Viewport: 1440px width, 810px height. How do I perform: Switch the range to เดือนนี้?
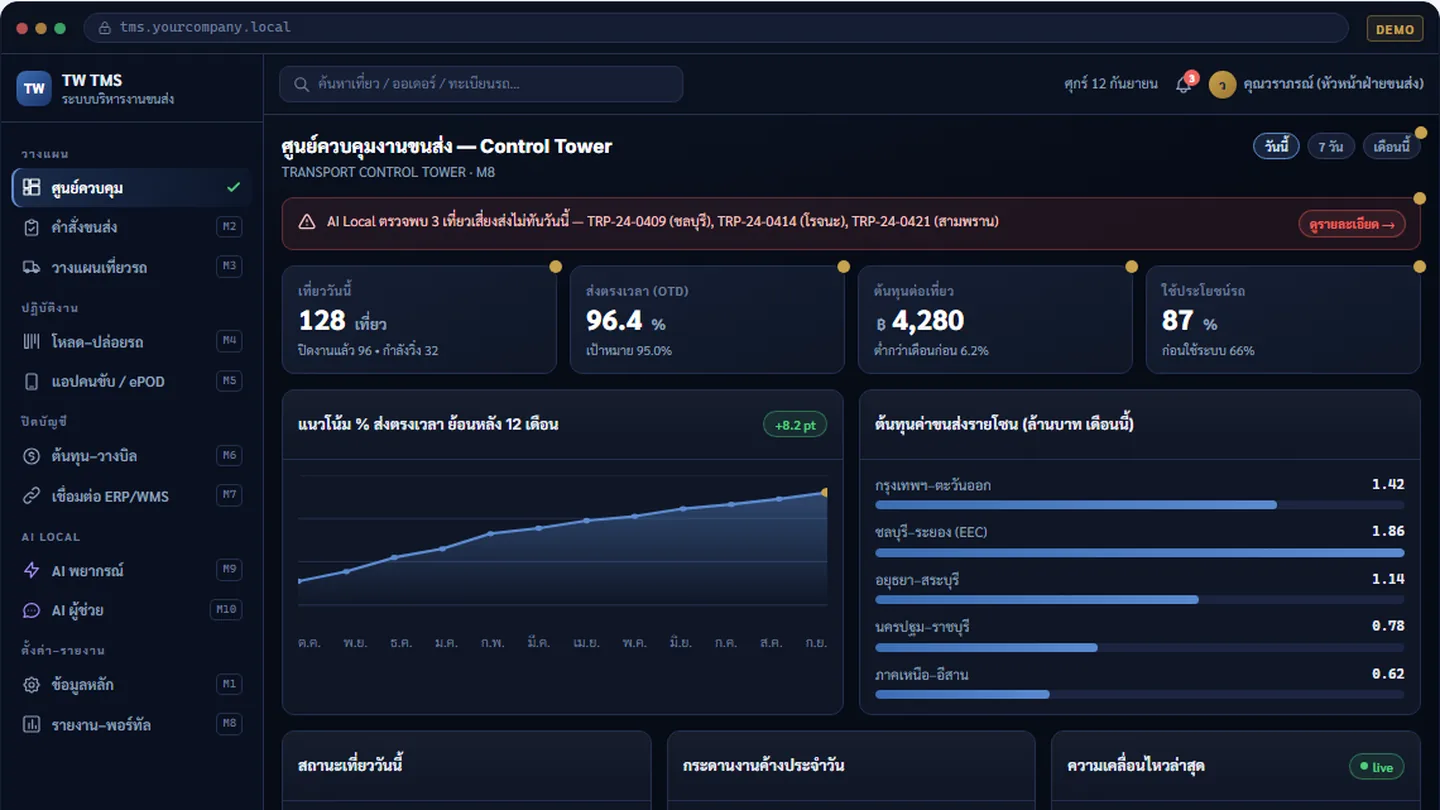tap(1391, 147)
